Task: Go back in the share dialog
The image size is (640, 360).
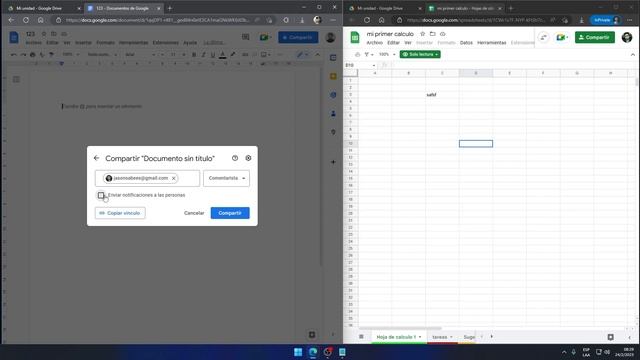Action: coord(96,158)
